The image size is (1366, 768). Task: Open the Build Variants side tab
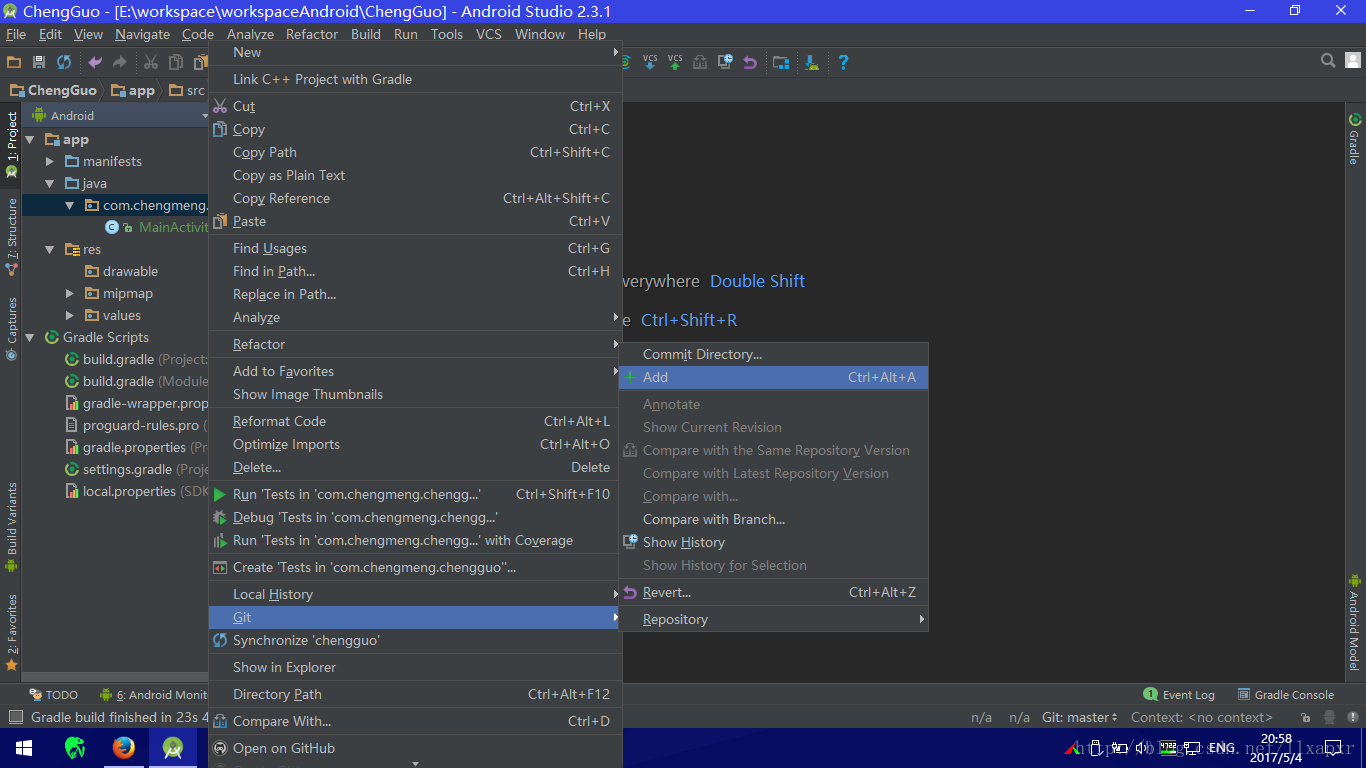click(12, 526)
